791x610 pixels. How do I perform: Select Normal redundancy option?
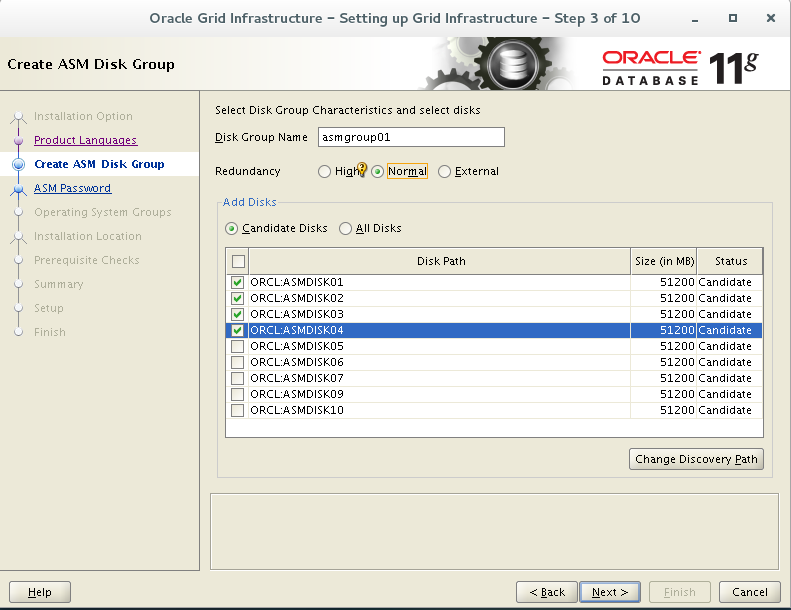click(377, 172)
